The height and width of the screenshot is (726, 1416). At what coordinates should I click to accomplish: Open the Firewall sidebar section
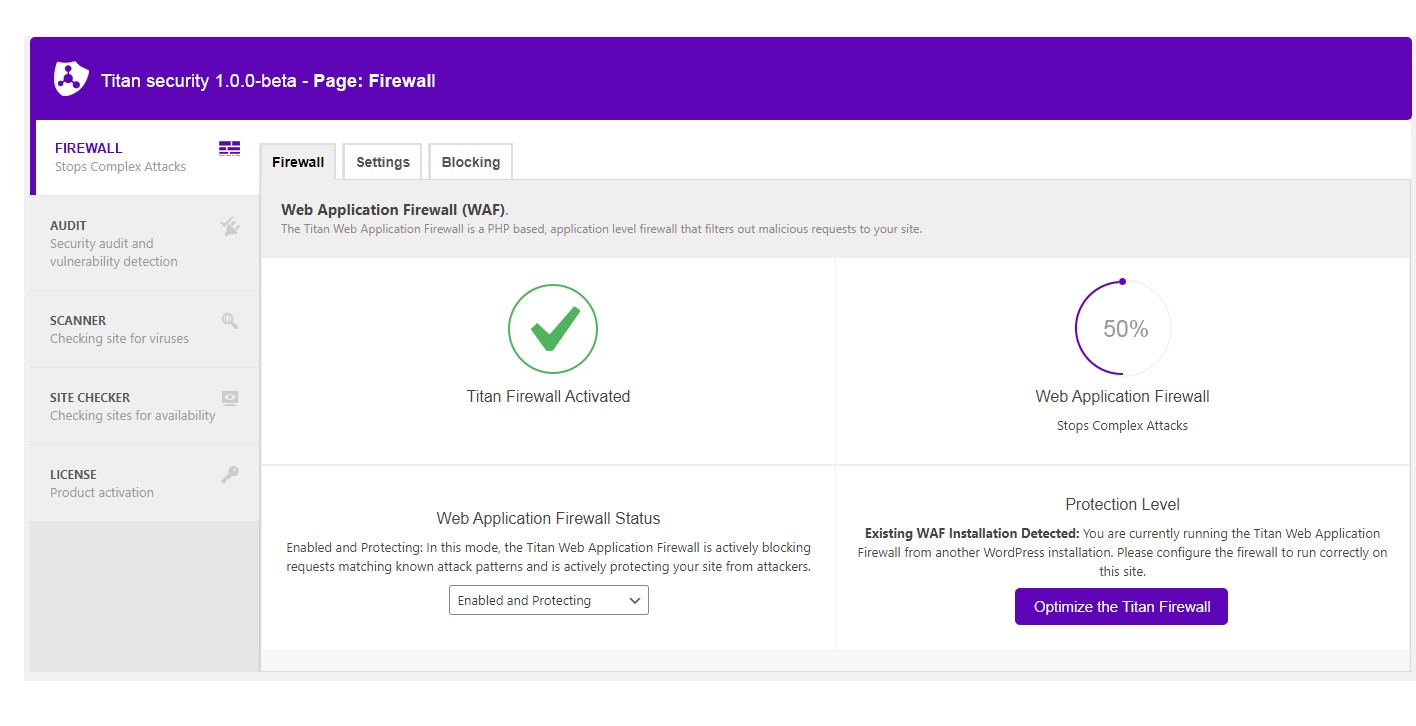(x=145, y=157)
